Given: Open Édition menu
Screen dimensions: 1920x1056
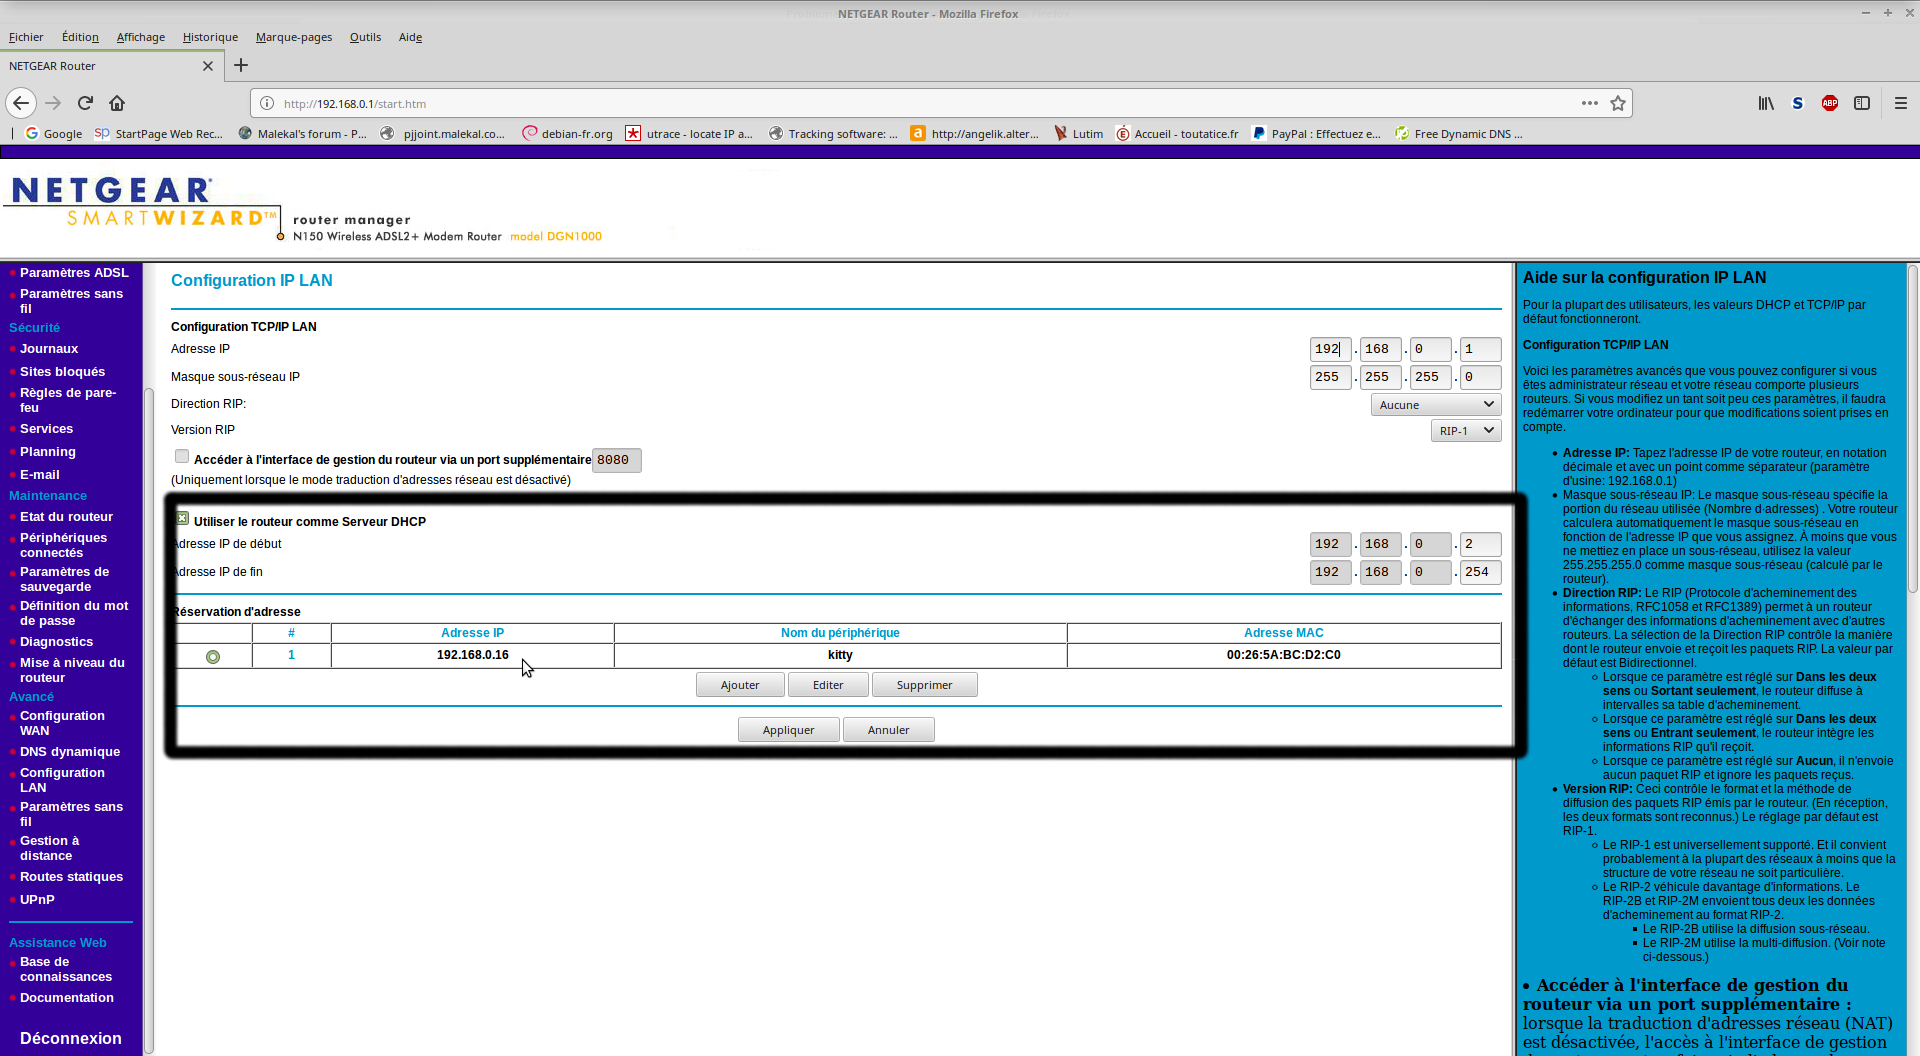Looking at the screenshot, I should [x=80, y=37].
